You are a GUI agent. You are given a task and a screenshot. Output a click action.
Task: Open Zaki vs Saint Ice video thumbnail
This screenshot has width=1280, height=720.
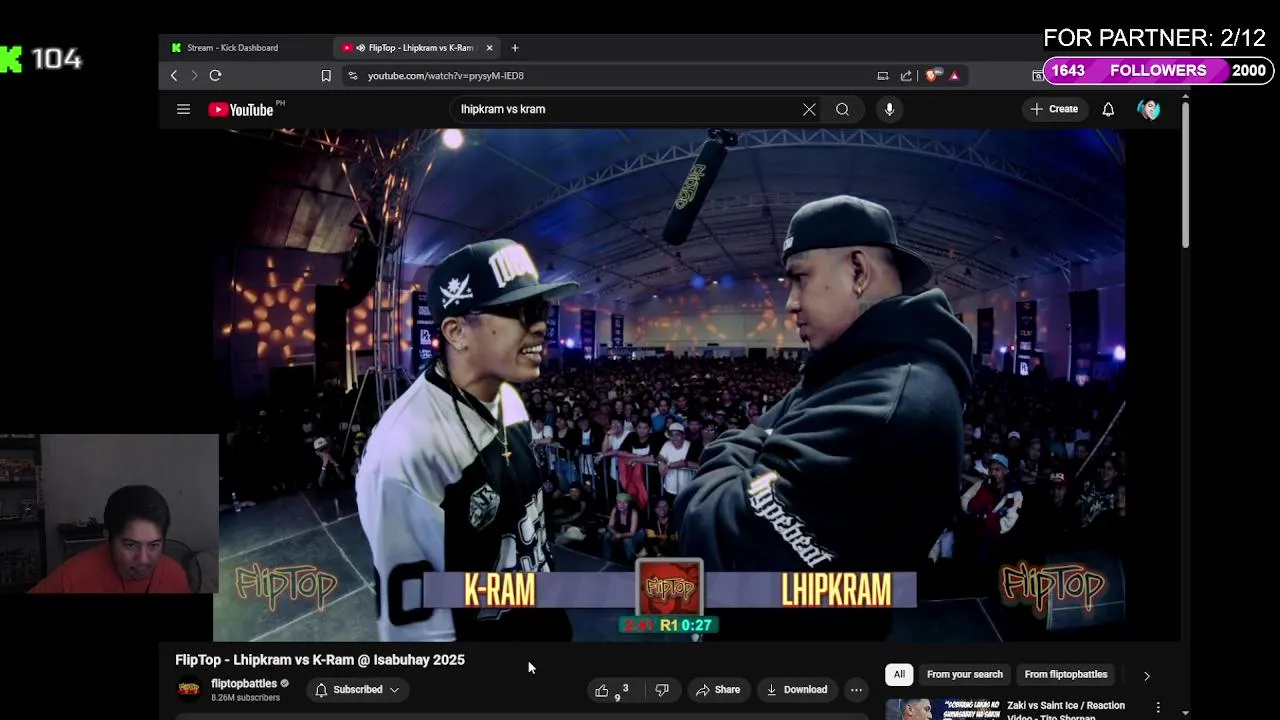(942, 709)
